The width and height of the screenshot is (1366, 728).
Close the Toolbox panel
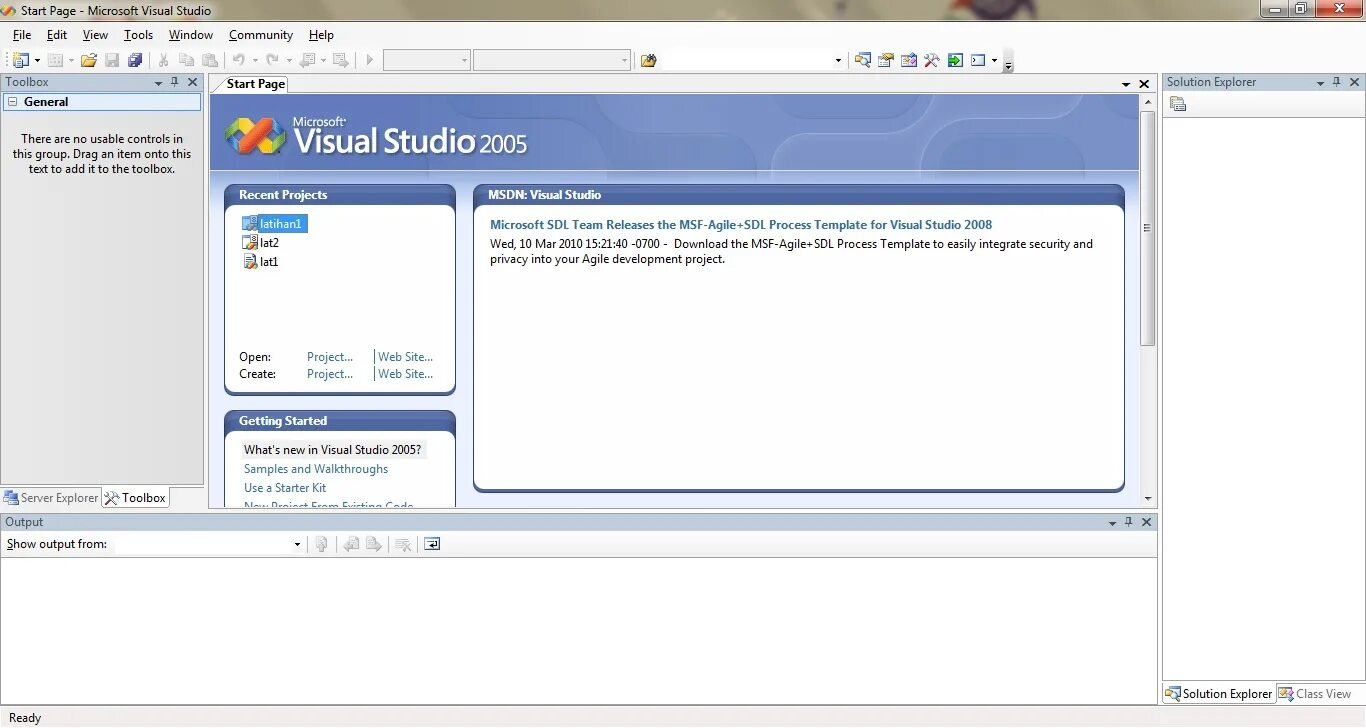193,82
